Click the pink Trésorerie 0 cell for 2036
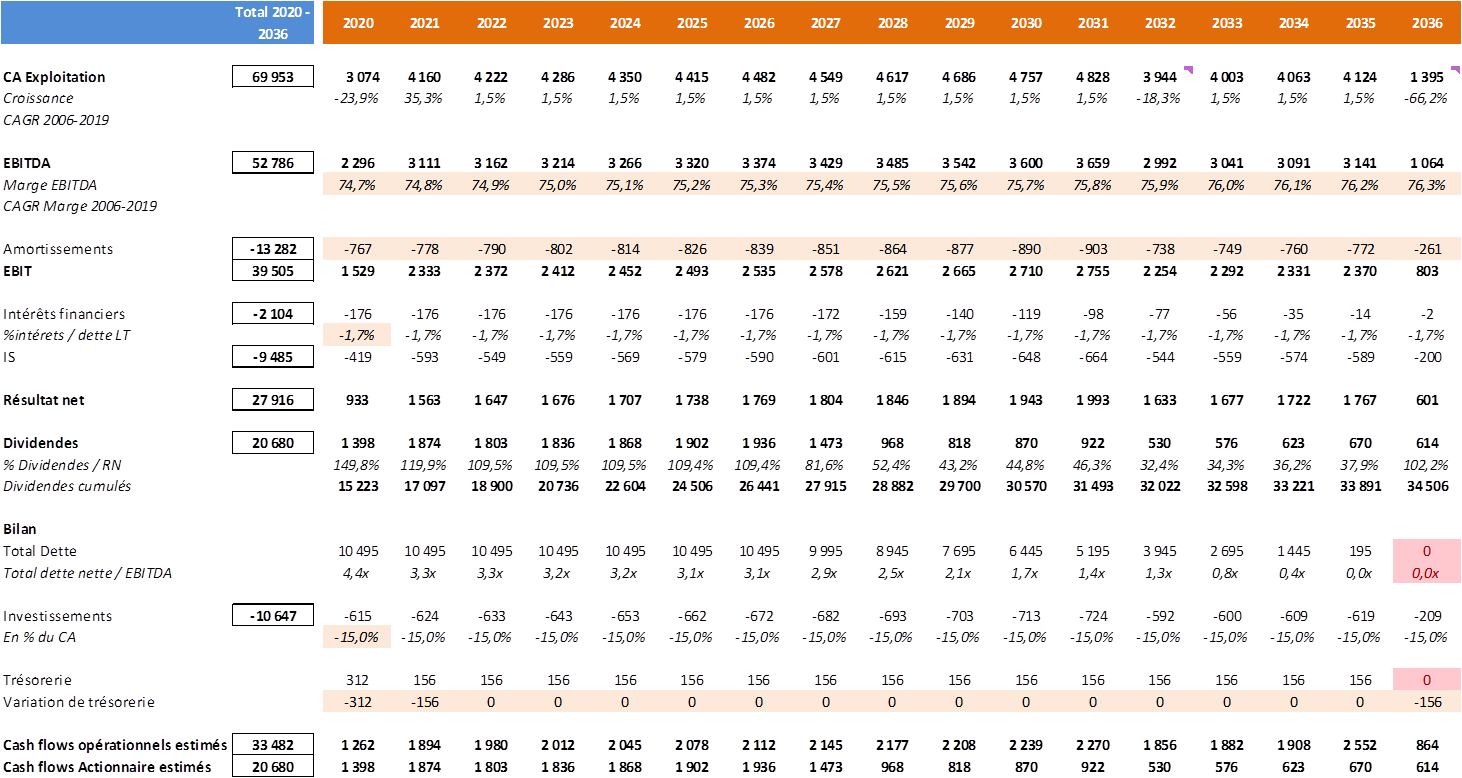The height and width of the screenshot is (778, 1462). 1427,680
